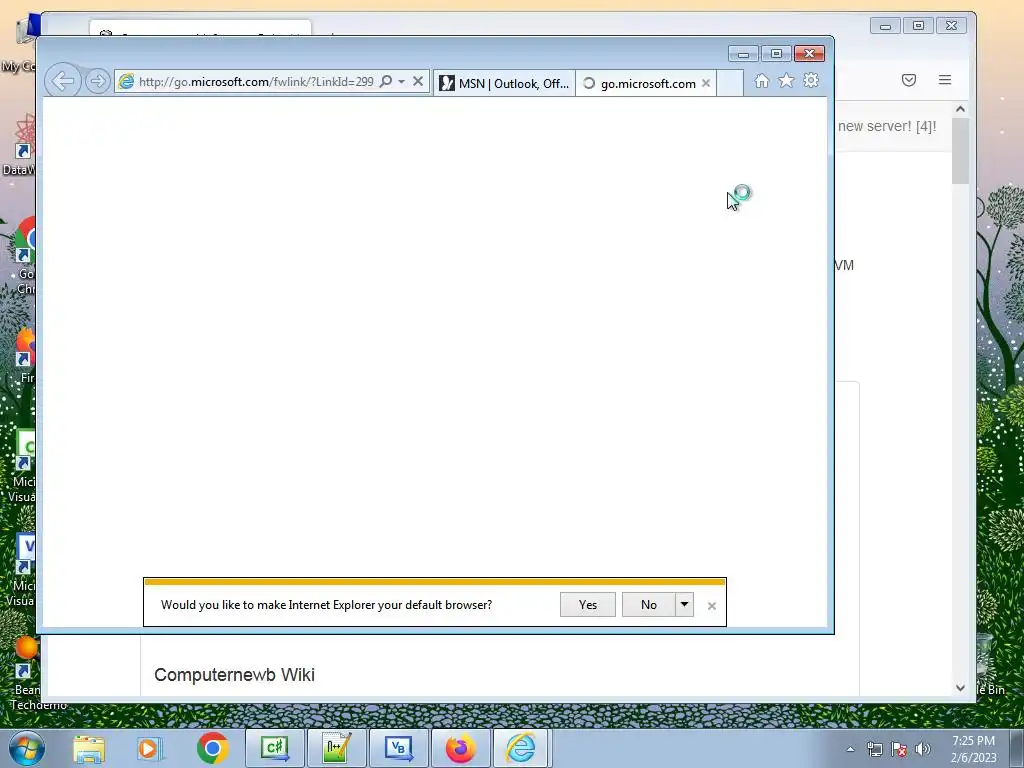Stop loading with the address bar X
Viewport: 1024px width, 768px height.
tap(418, 82)
